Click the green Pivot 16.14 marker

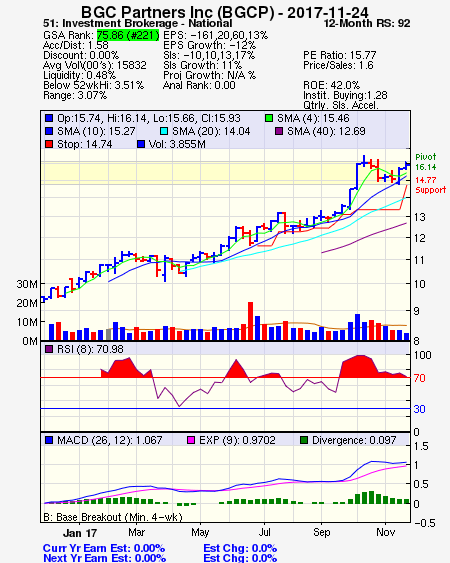tap(426, 162)
